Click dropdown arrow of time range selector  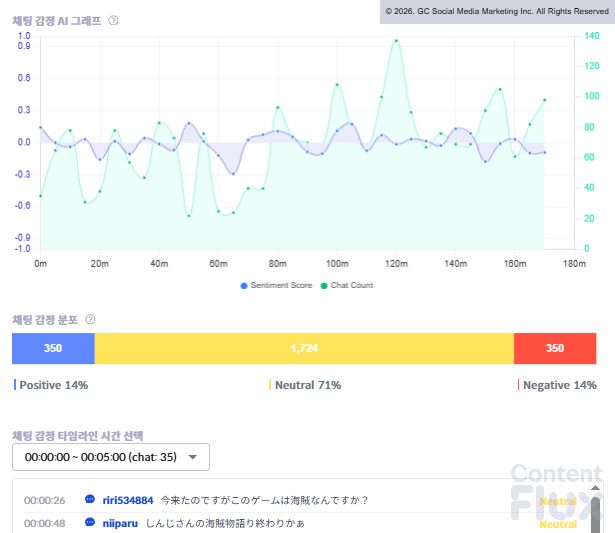[192, 458]
